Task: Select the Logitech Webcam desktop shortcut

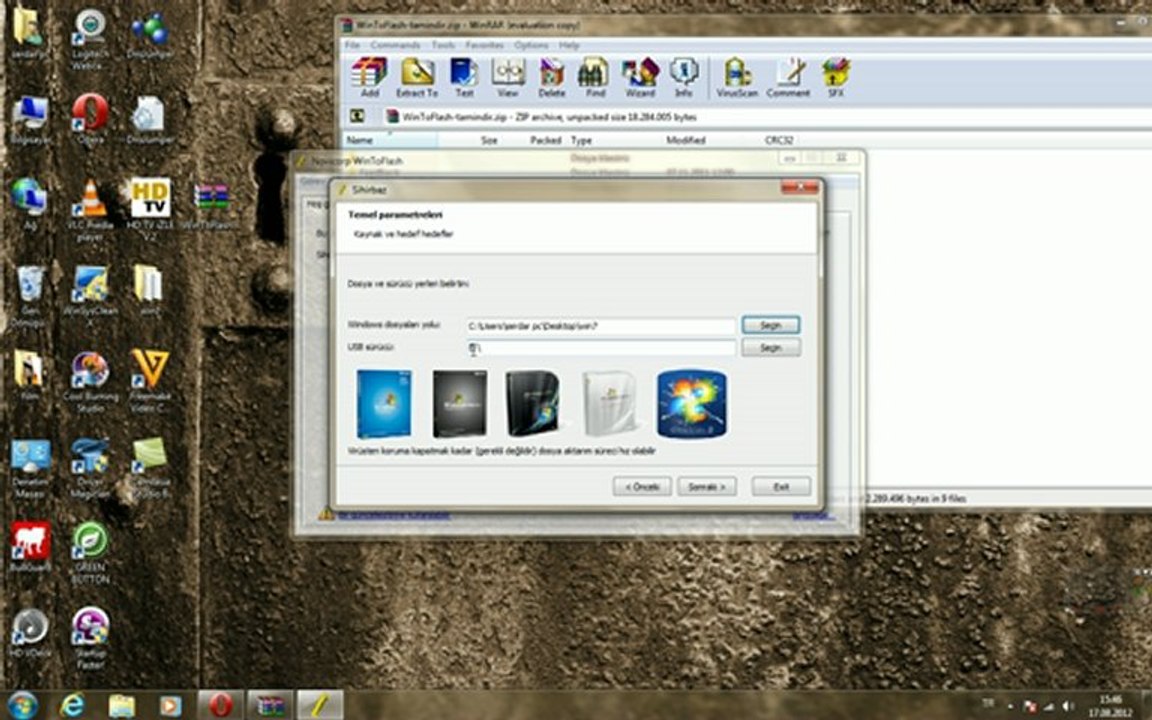Action: click(x=90, y=39)
